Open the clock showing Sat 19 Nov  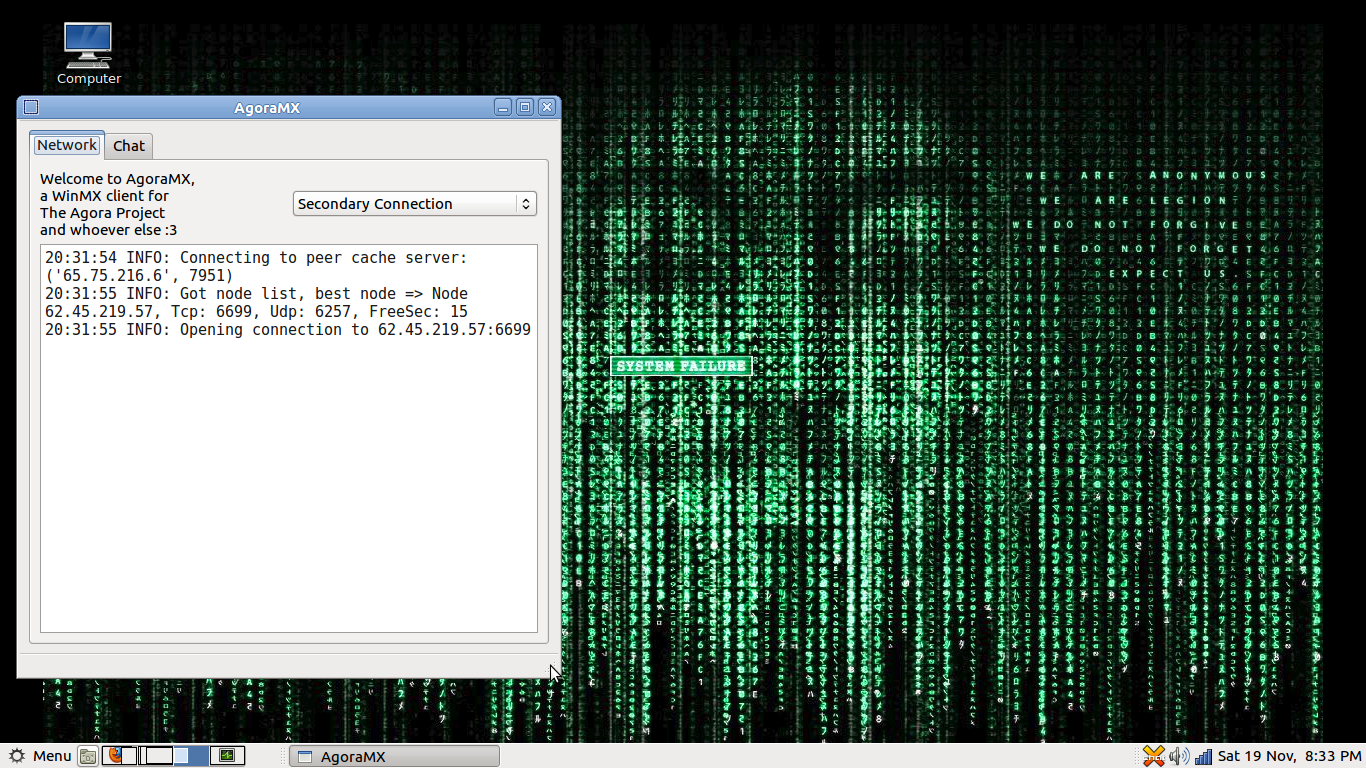coord(1289,756)
